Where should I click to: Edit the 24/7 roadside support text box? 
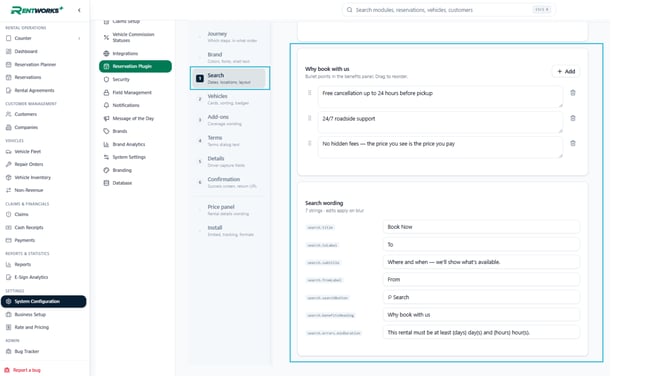(440, 122)
